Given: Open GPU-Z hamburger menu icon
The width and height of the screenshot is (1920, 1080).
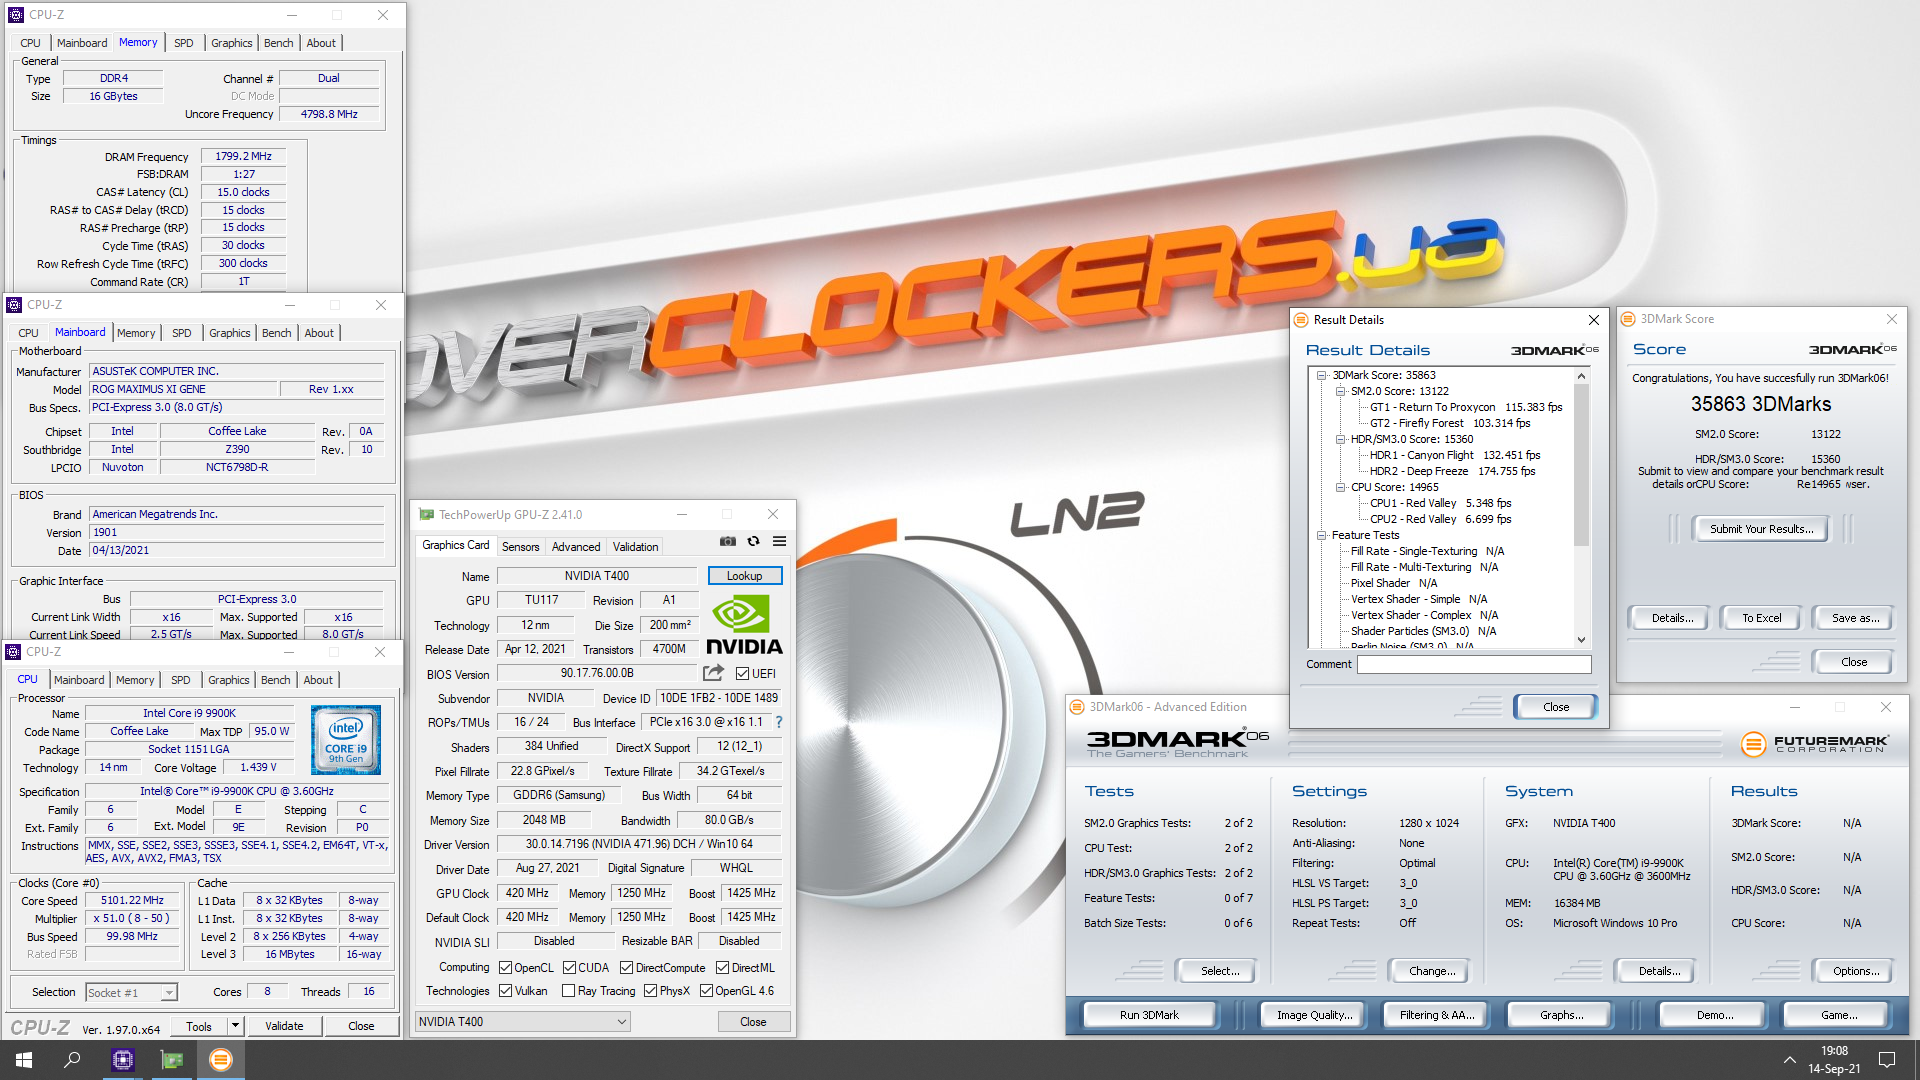Looking at the screenshot, I should [x=779, y=541].
